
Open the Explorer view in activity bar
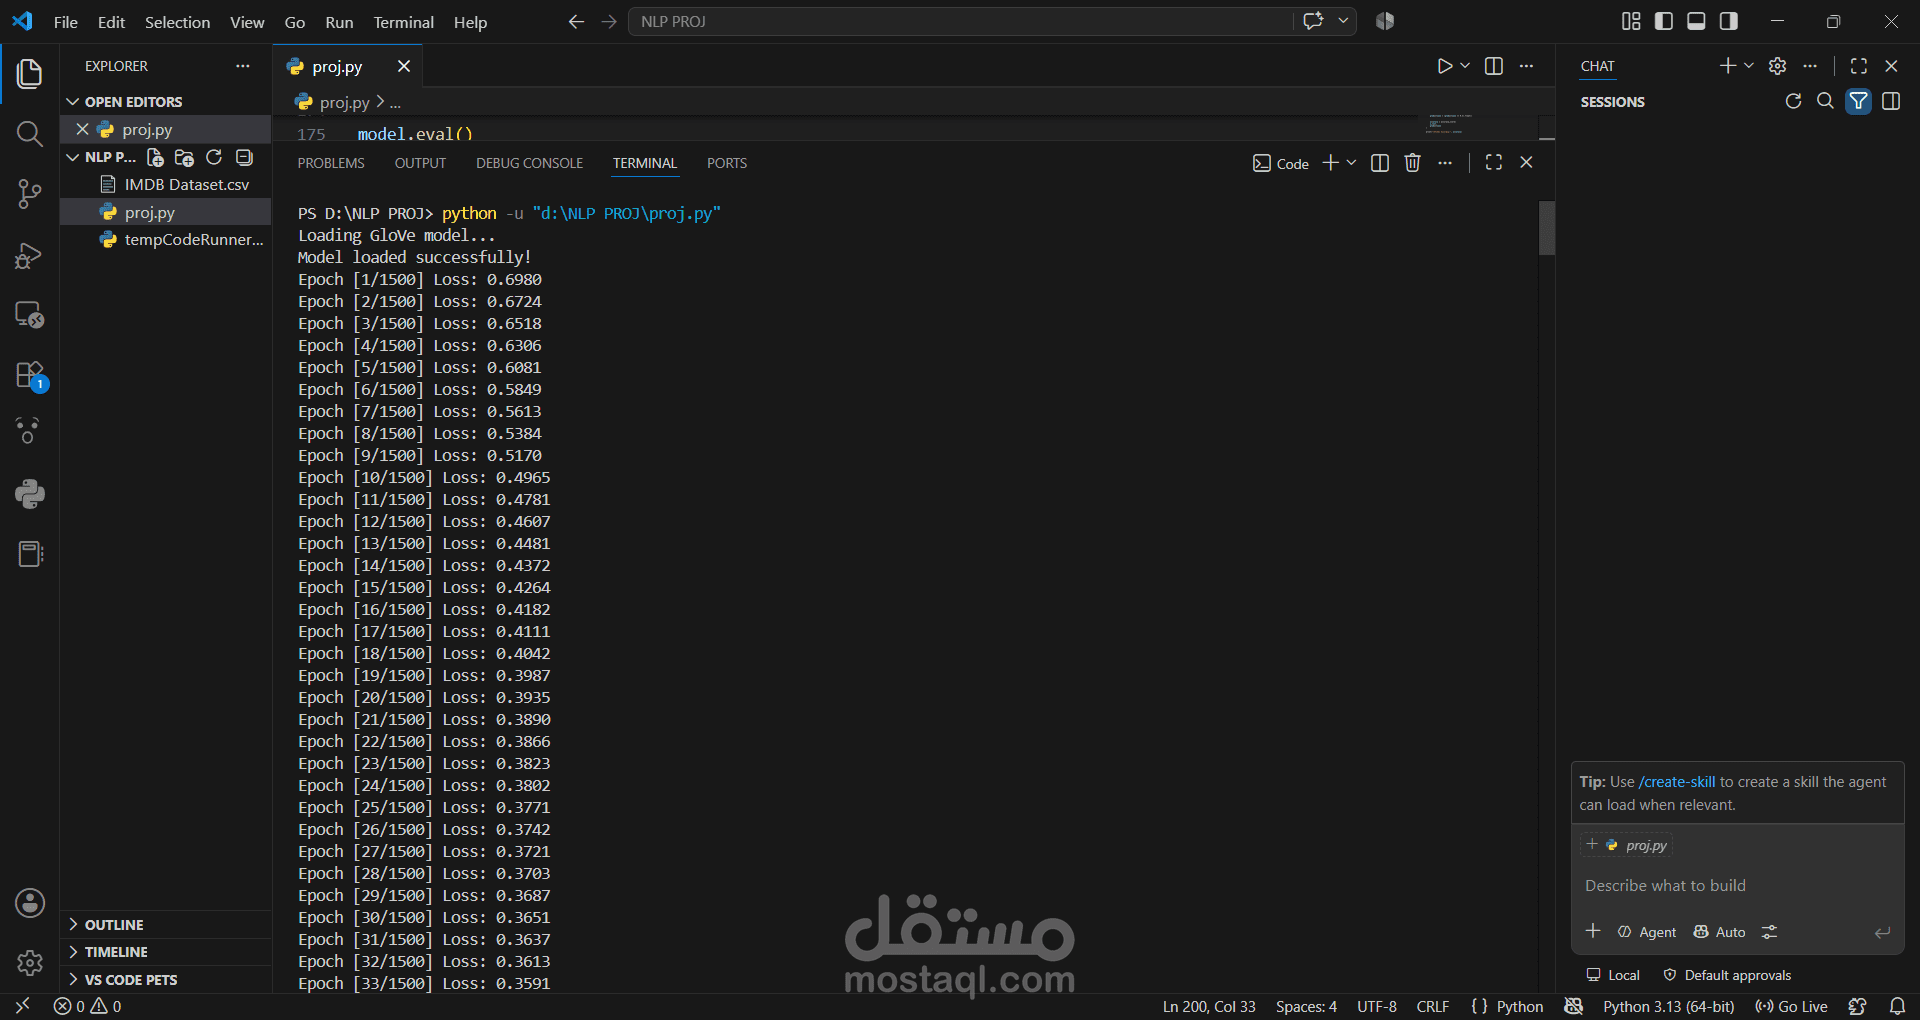click(30, 73)
